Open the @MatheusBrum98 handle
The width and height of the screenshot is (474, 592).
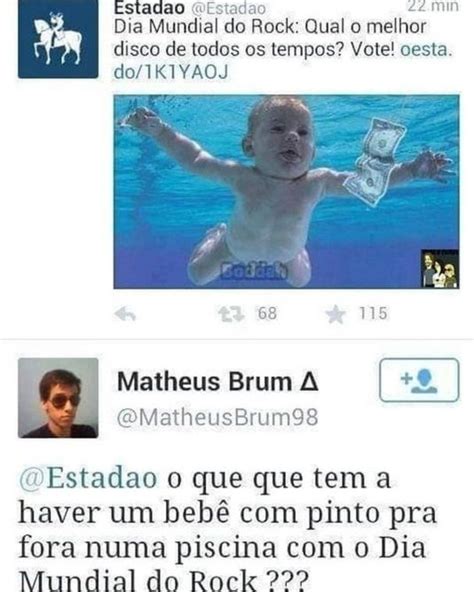coord(218,418)
